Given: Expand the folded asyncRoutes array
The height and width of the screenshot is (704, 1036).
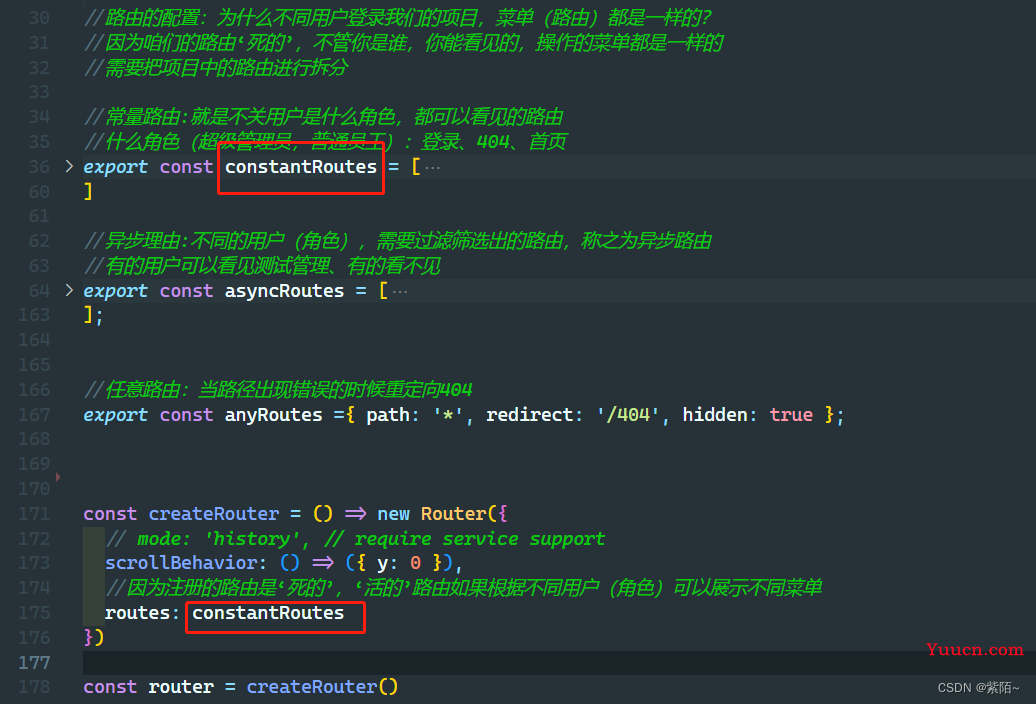Looking at the screenshot, I should (69, 291).
